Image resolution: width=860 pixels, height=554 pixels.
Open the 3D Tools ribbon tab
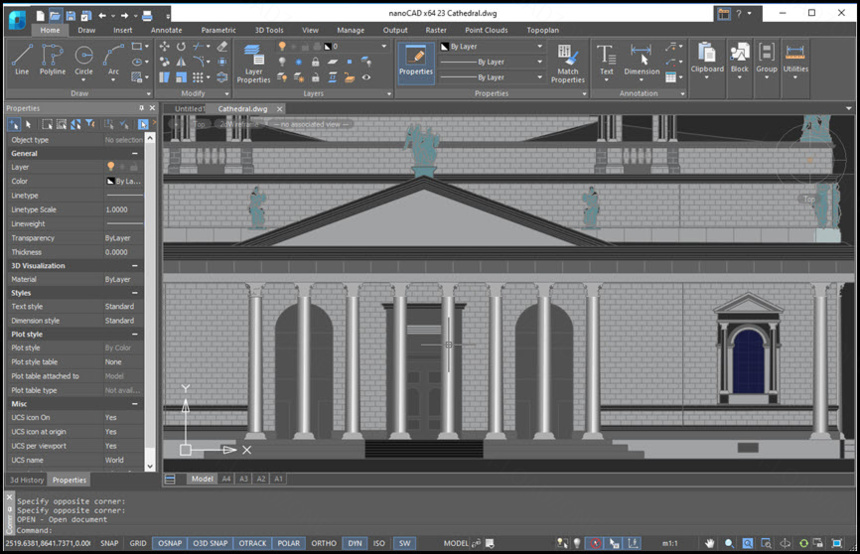click(269, 30)
